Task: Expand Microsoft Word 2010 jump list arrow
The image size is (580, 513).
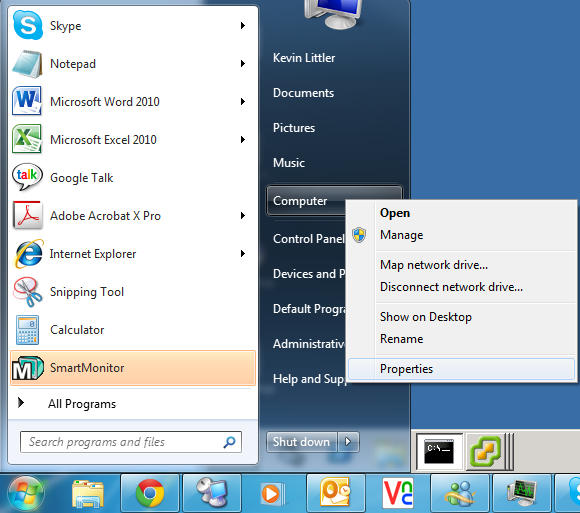Action: pos(243,102)
